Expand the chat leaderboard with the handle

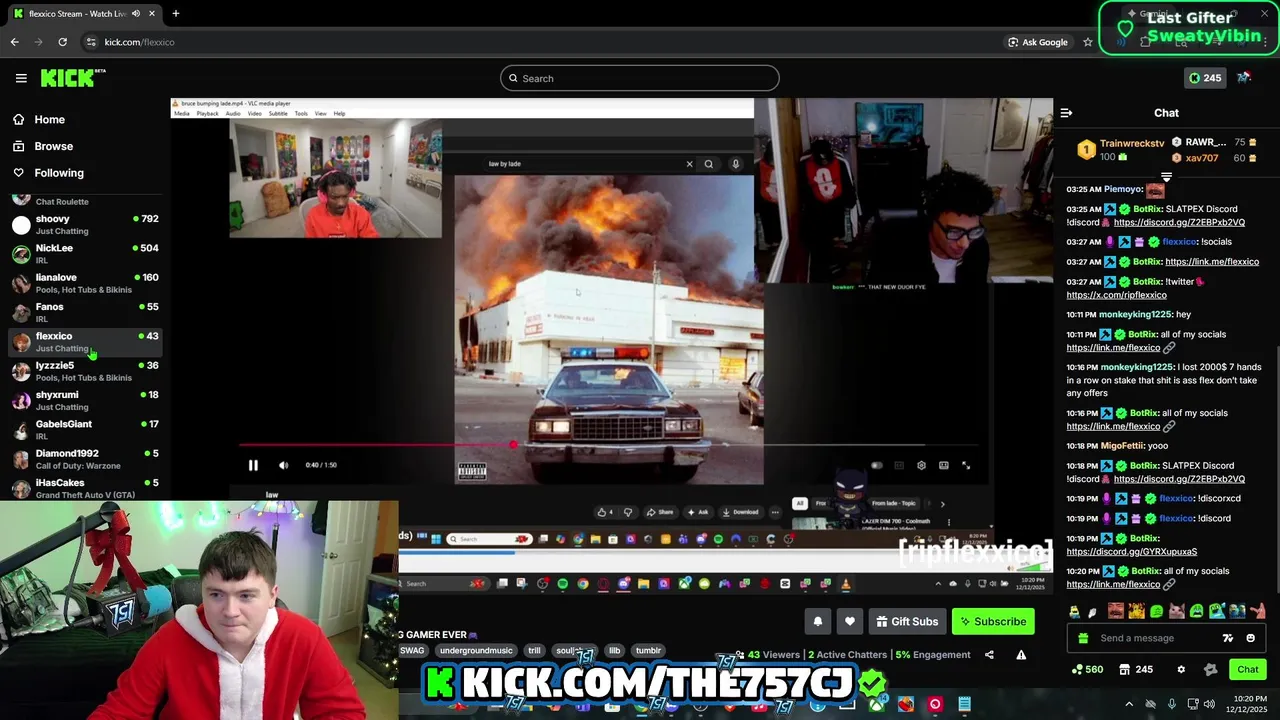pyautogui.click(x=1166, y=177)
